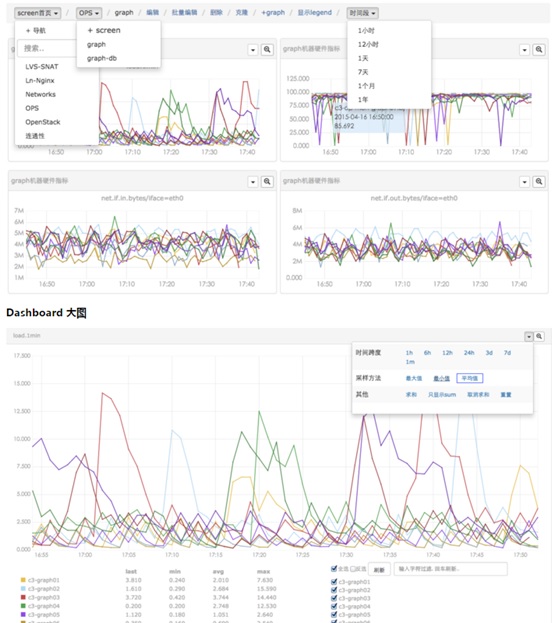The height and width of the screenshot is (623, 554).
Task: Select 连通性 from navigation list
Action: [35, 136]
